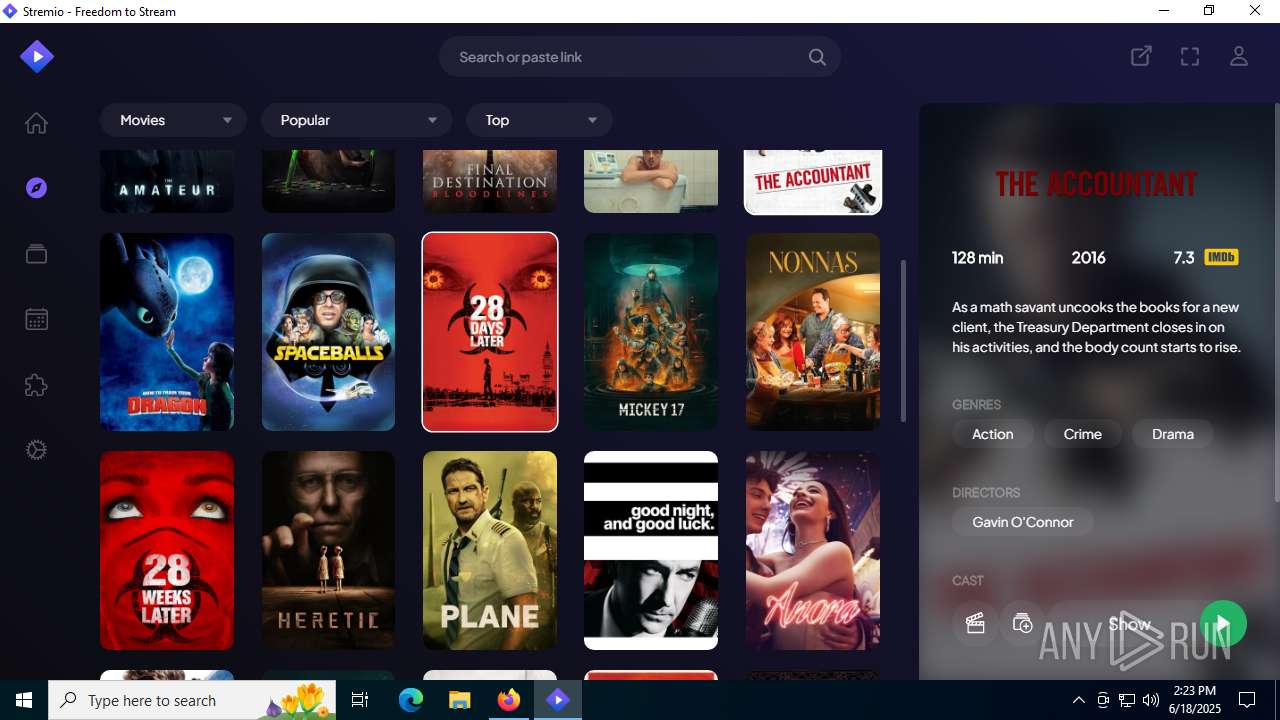Open the Library sidebar icon
Screen dimensions: 1280x720
pyautogui.click(x=36, y=254)
